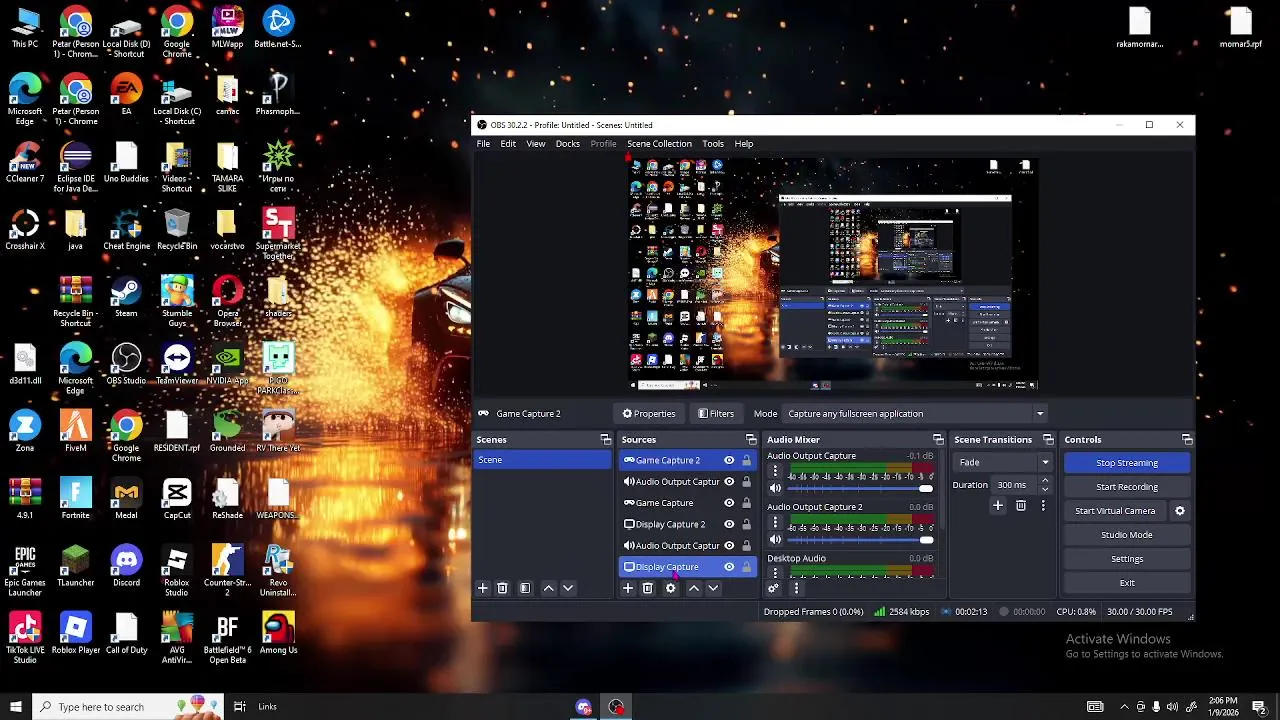
Task: Open the Docks menu
Action: [568, 144]
